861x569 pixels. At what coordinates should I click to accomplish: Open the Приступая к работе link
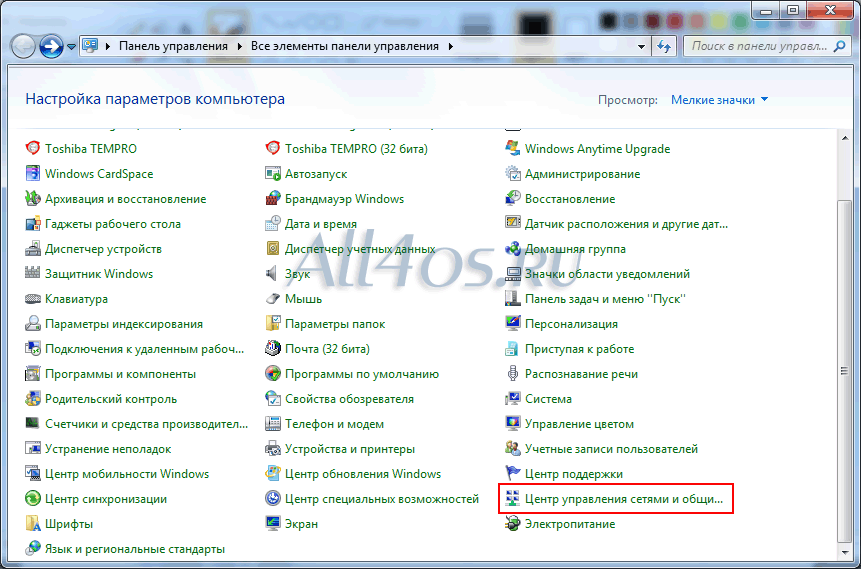click(x=579, y=349)
